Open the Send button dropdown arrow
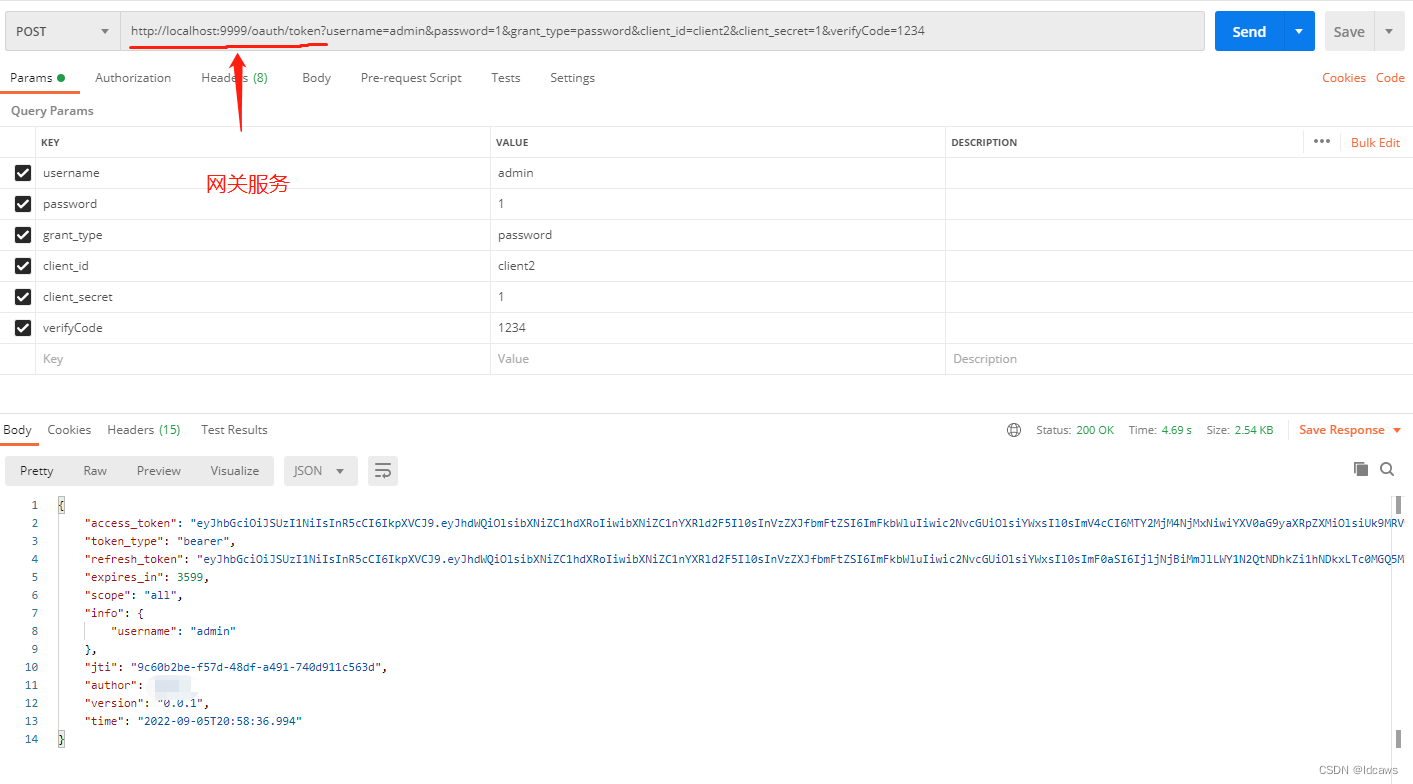Viewport: 1413px width, 784px height. click(x=1299, y=31)
